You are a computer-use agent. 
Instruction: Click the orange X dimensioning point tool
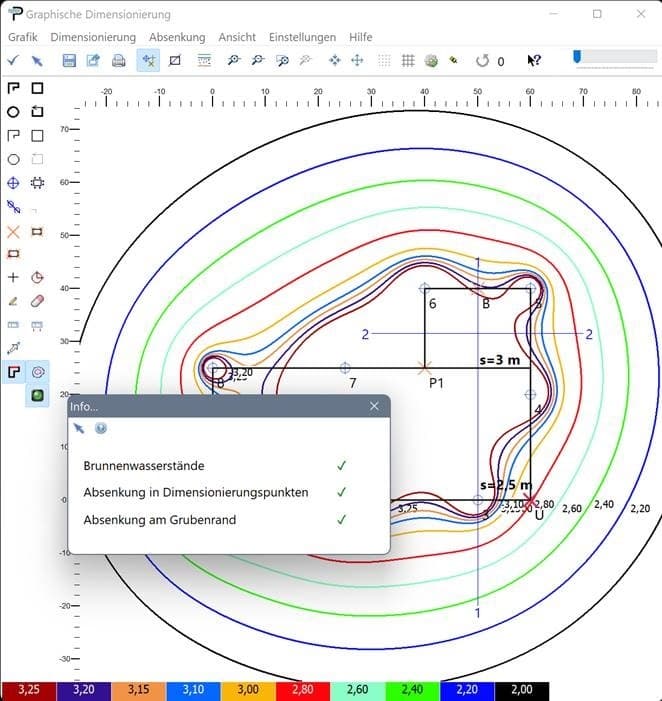[x=14, y=231]
